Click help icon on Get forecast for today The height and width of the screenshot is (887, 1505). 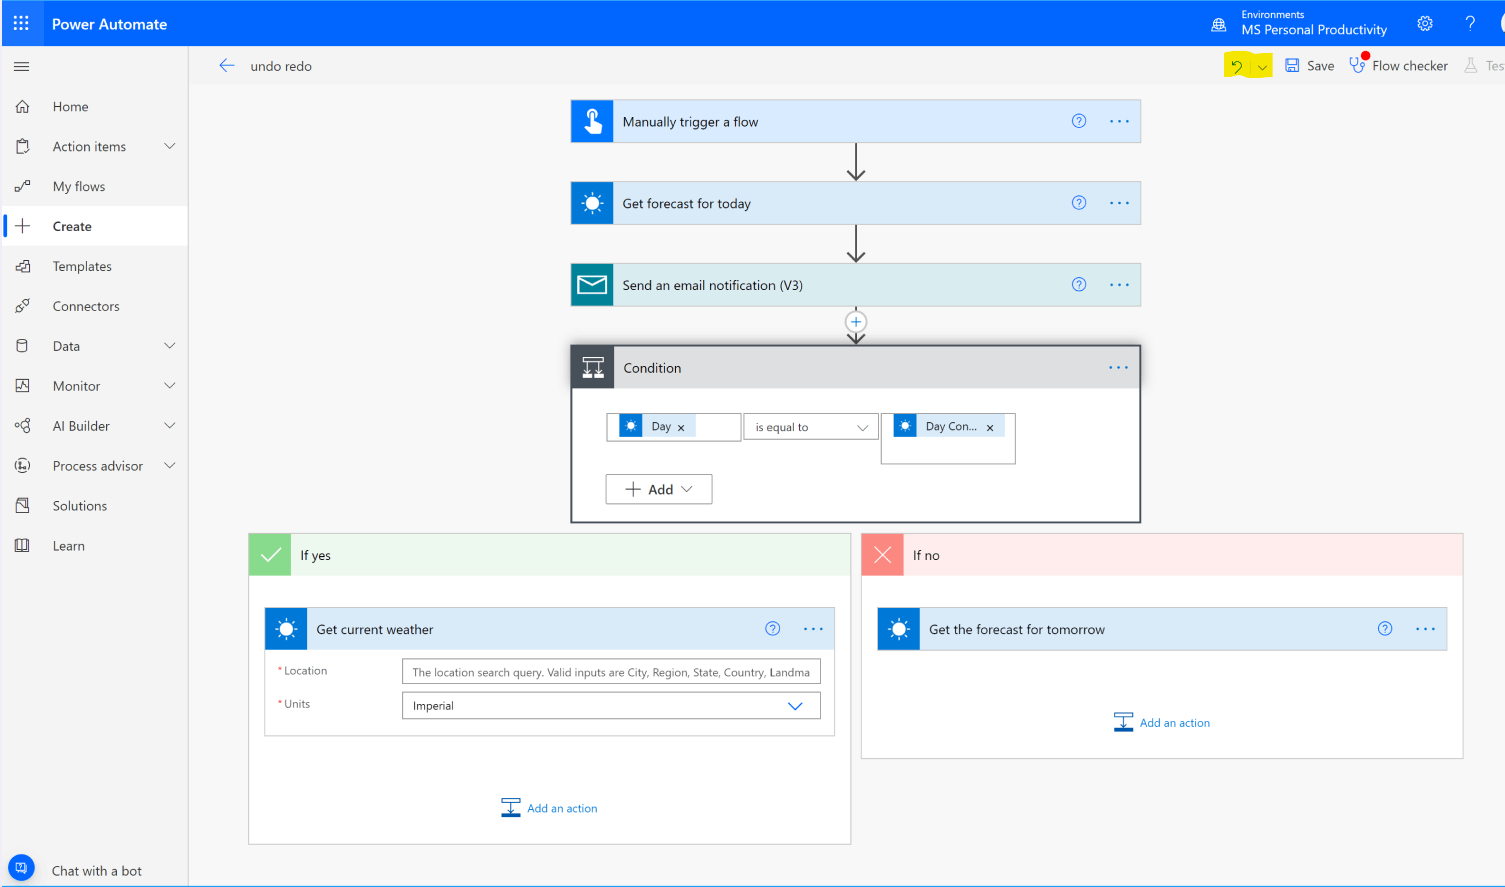(1079, 203)
